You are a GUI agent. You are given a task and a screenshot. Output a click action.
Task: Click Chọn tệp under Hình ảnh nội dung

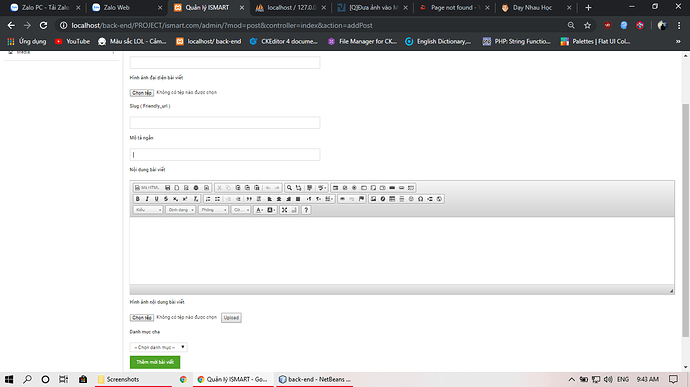click(142, 317)
